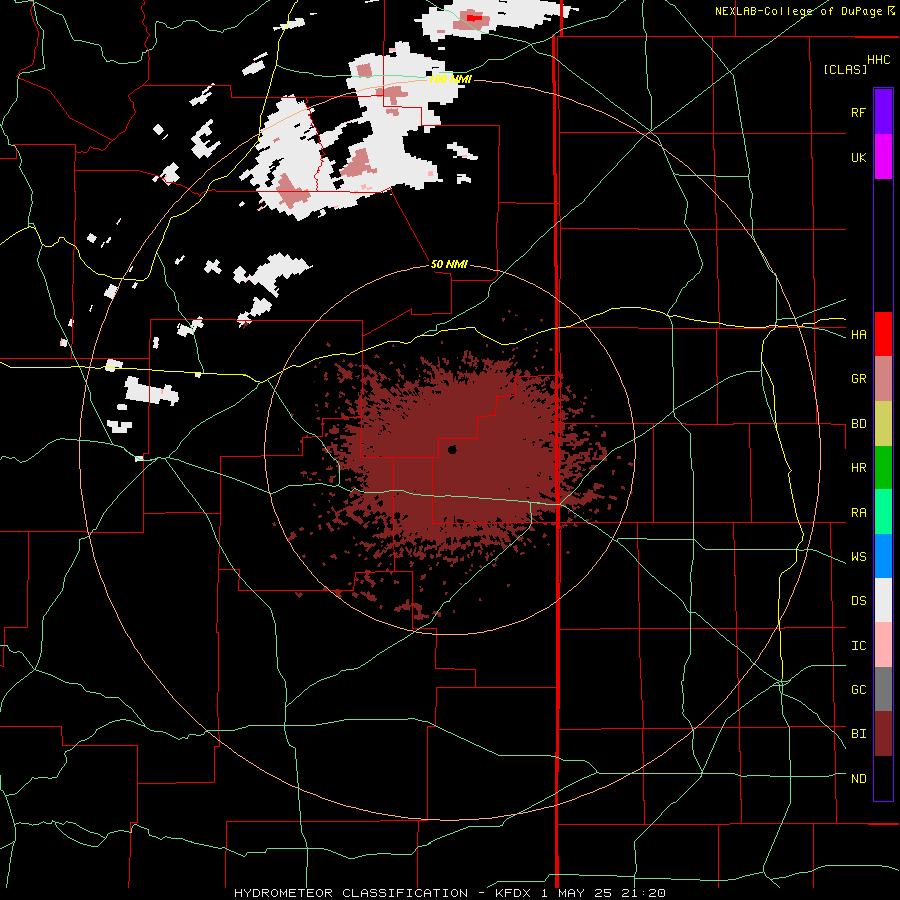
Task: Click the ND black legend swatch
Action: tap(883, 778)
